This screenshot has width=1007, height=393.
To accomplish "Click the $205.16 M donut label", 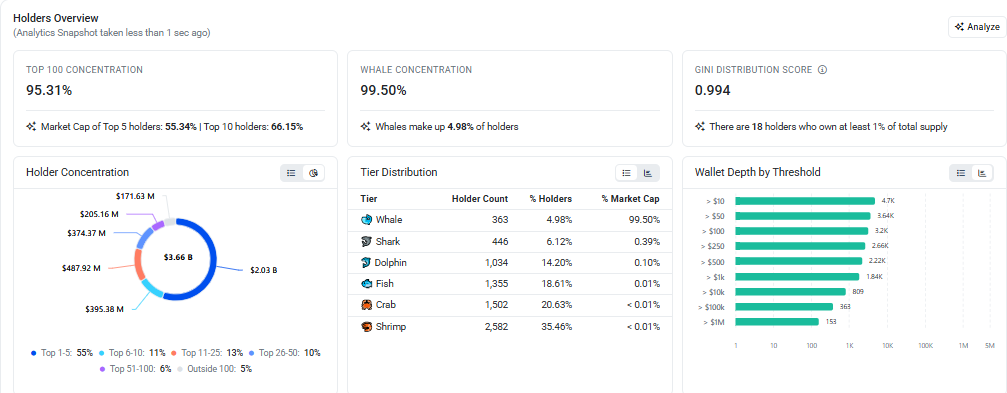I will [100, 214].
